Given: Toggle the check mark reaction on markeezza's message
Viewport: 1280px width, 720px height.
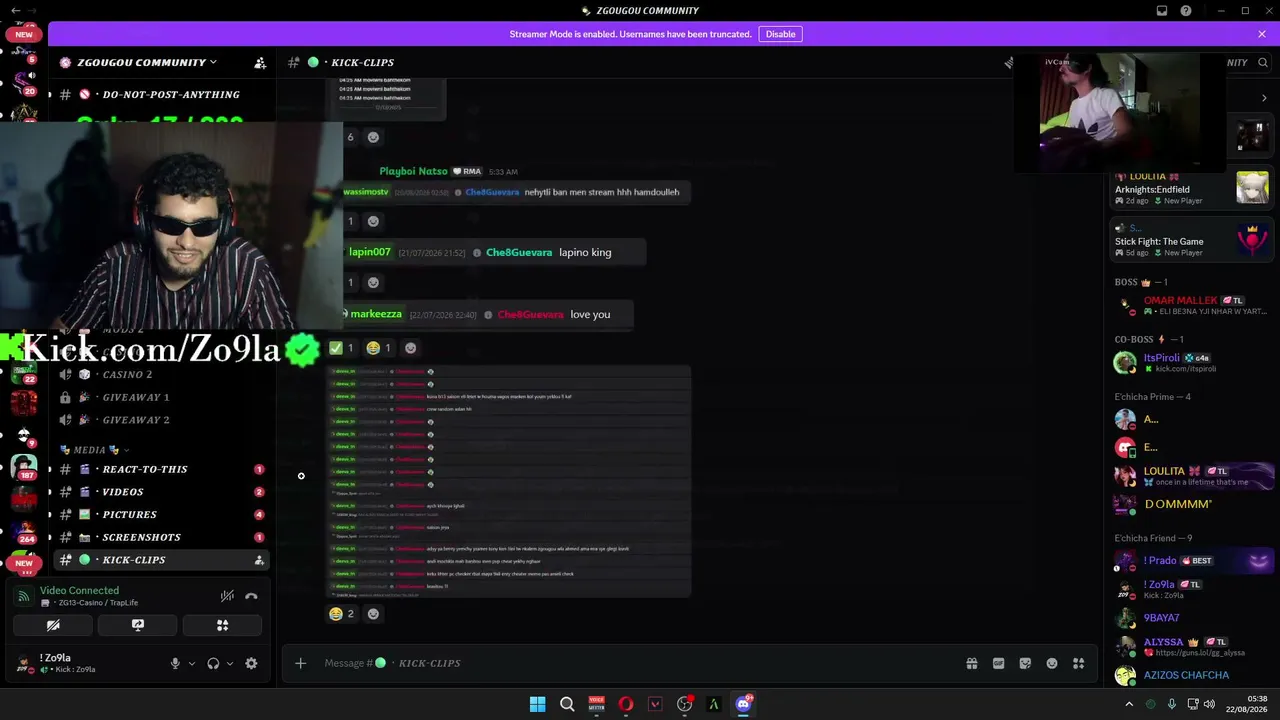Looking at the screenshot, I should click(342, 348).
